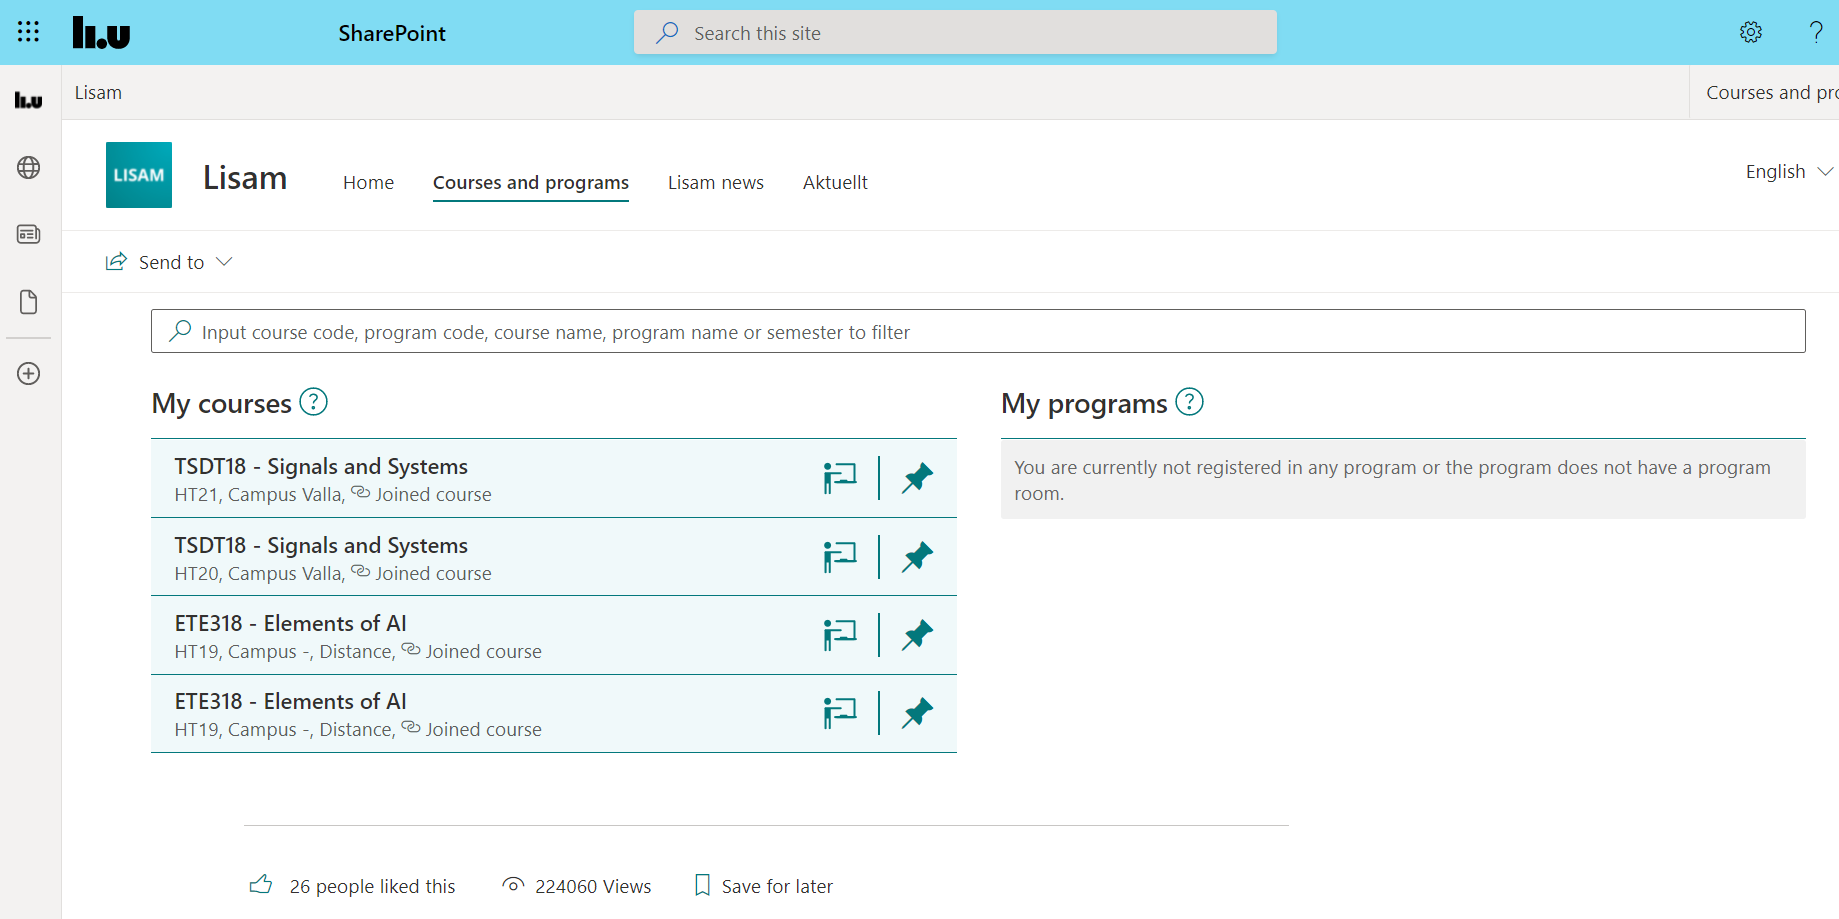1839x919 pixels.
Task: Click SharePoint title in header
Action: coord(392,33)
